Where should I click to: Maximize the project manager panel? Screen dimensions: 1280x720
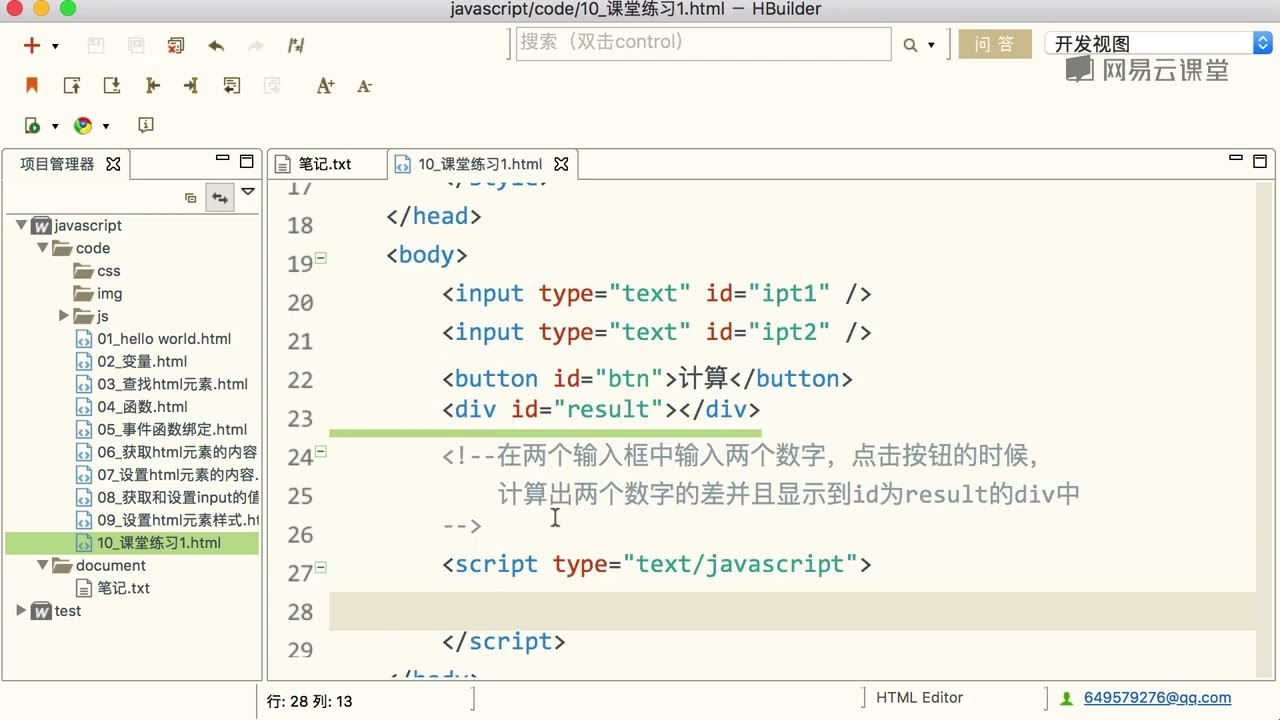[247, 161]
